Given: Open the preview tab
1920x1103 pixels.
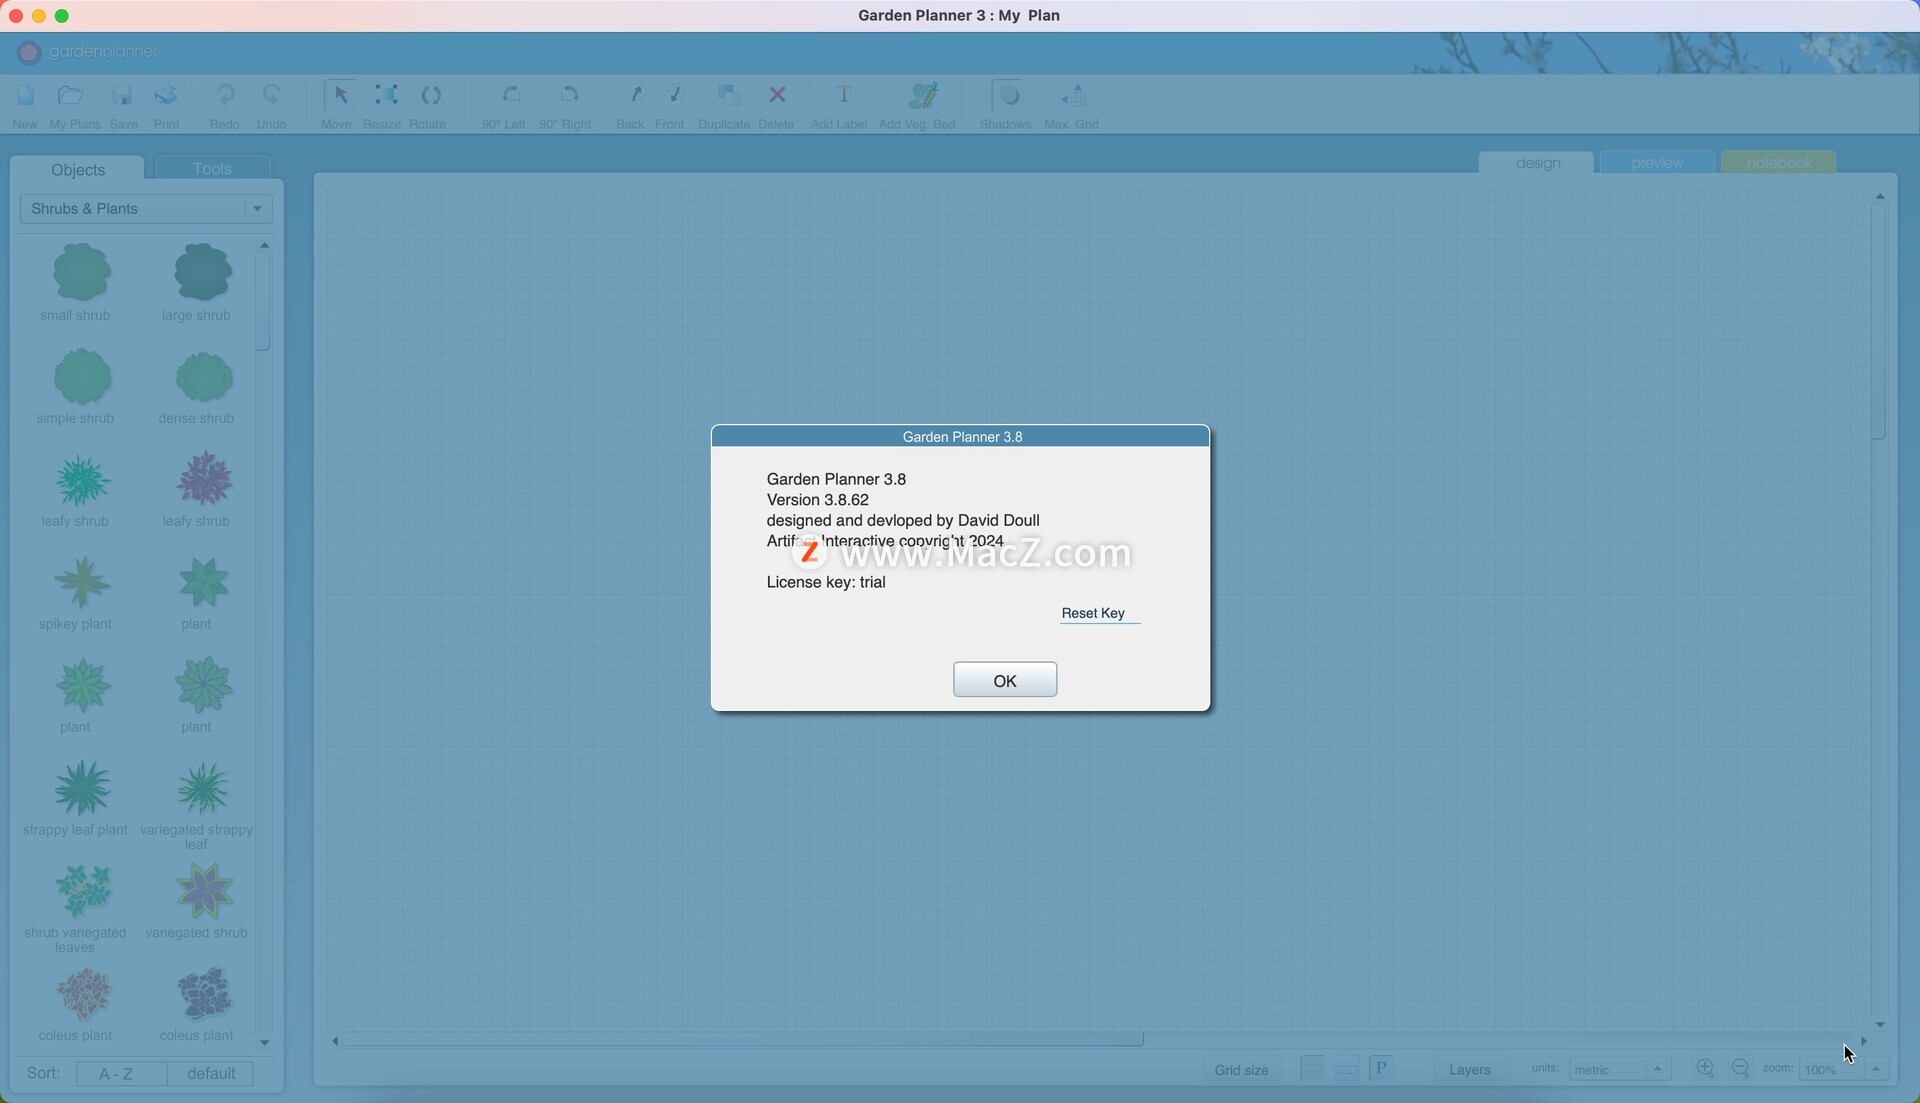Looking at the screenshot, I should coord(1657,163).
